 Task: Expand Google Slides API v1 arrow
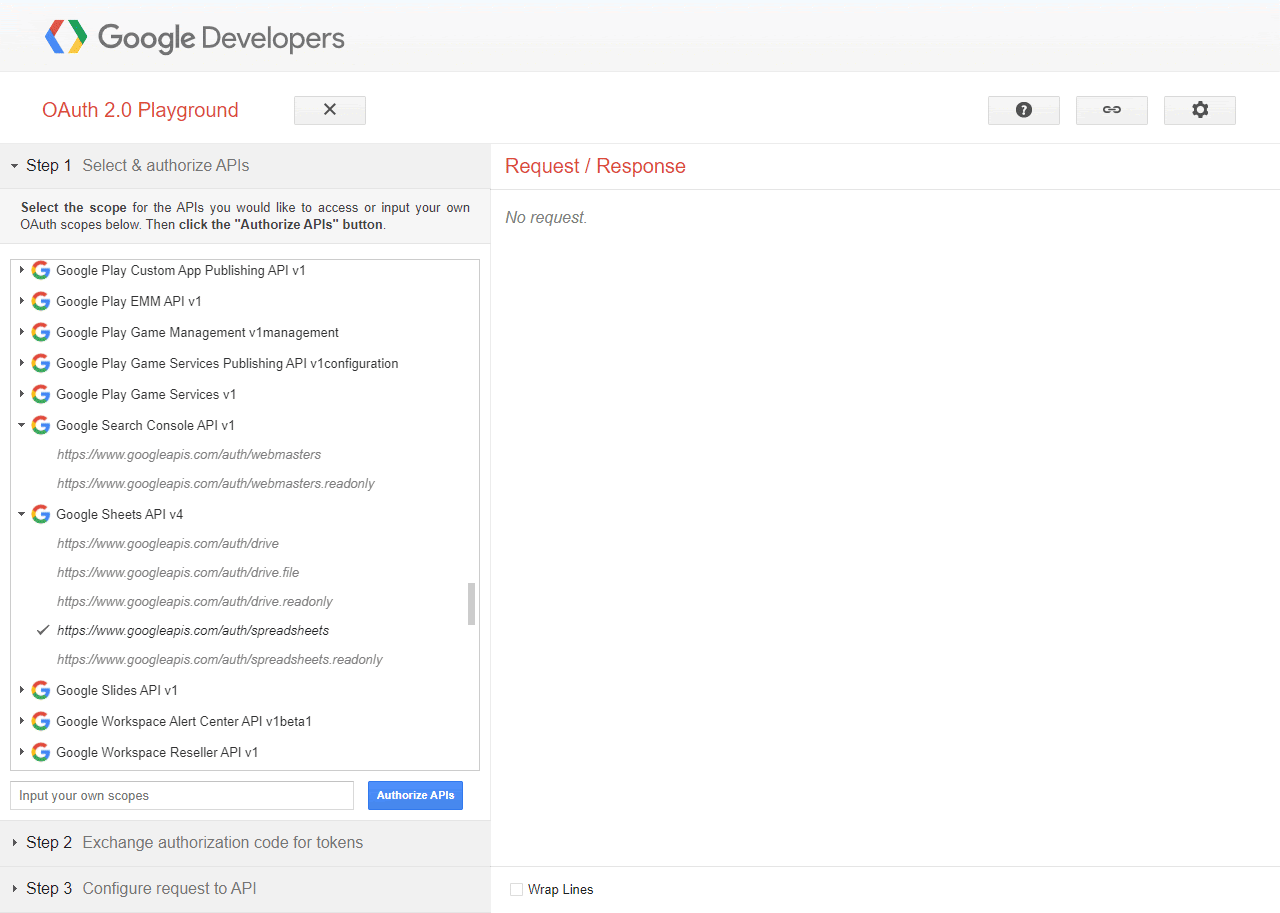(x=21, y=690)
